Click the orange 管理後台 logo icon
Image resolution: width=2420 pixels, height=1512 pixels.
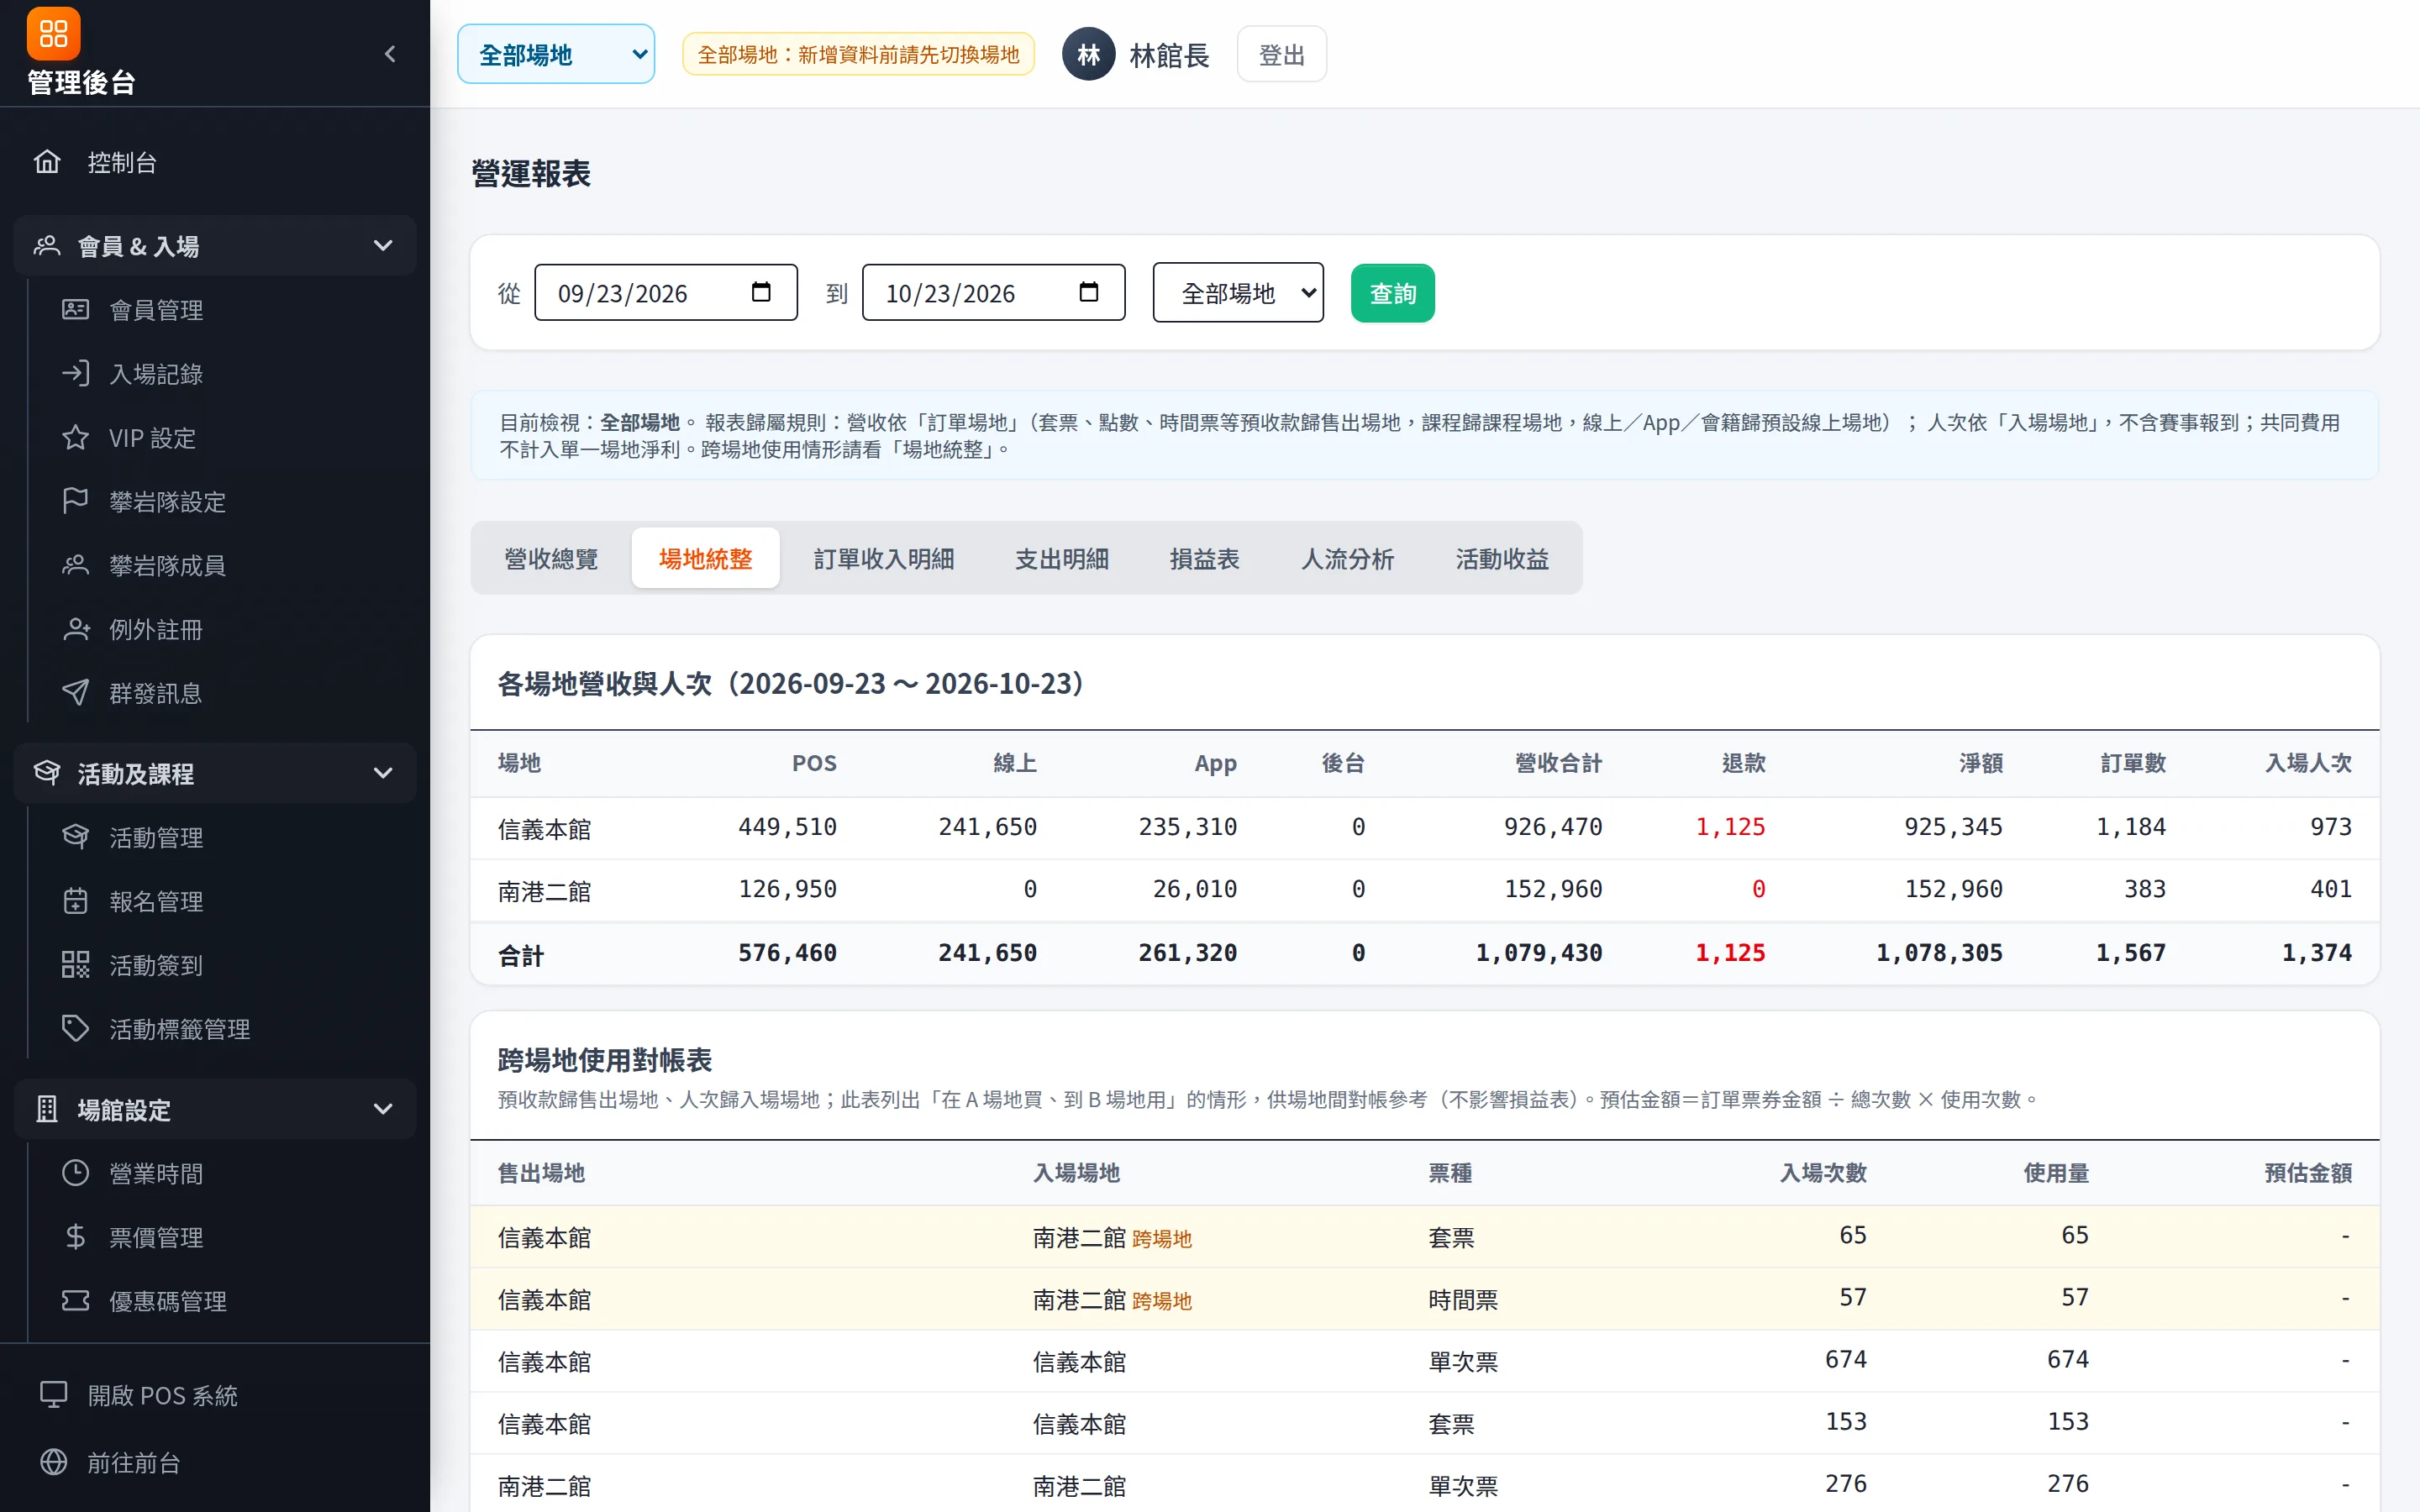[x=53, y=34]
